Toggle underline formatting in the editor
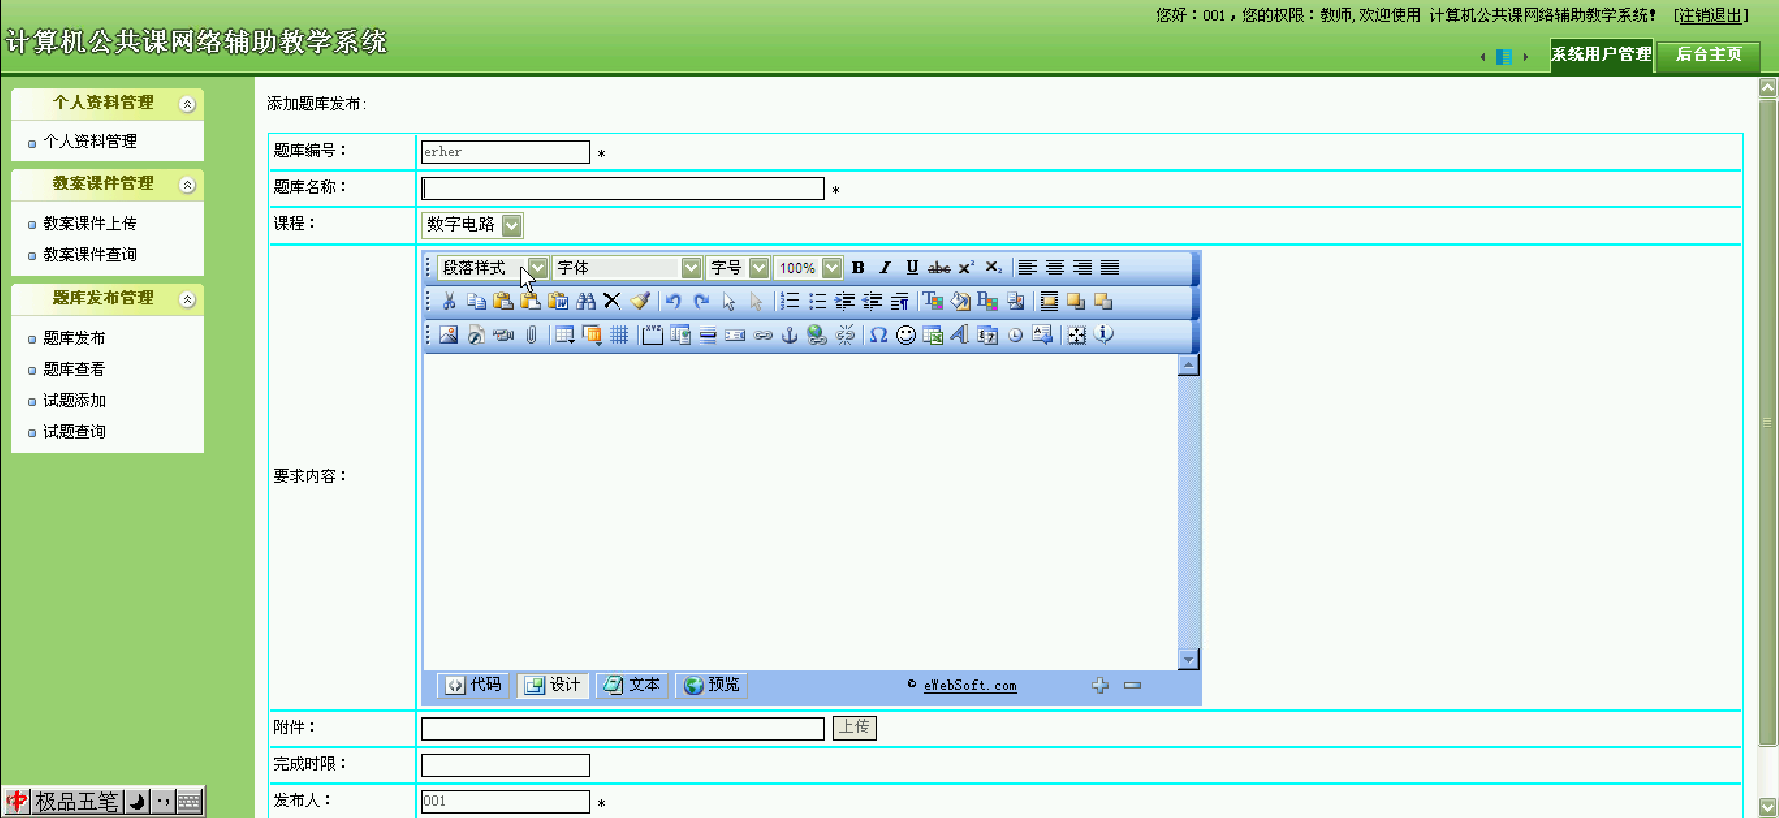 (x=912, y=268)
